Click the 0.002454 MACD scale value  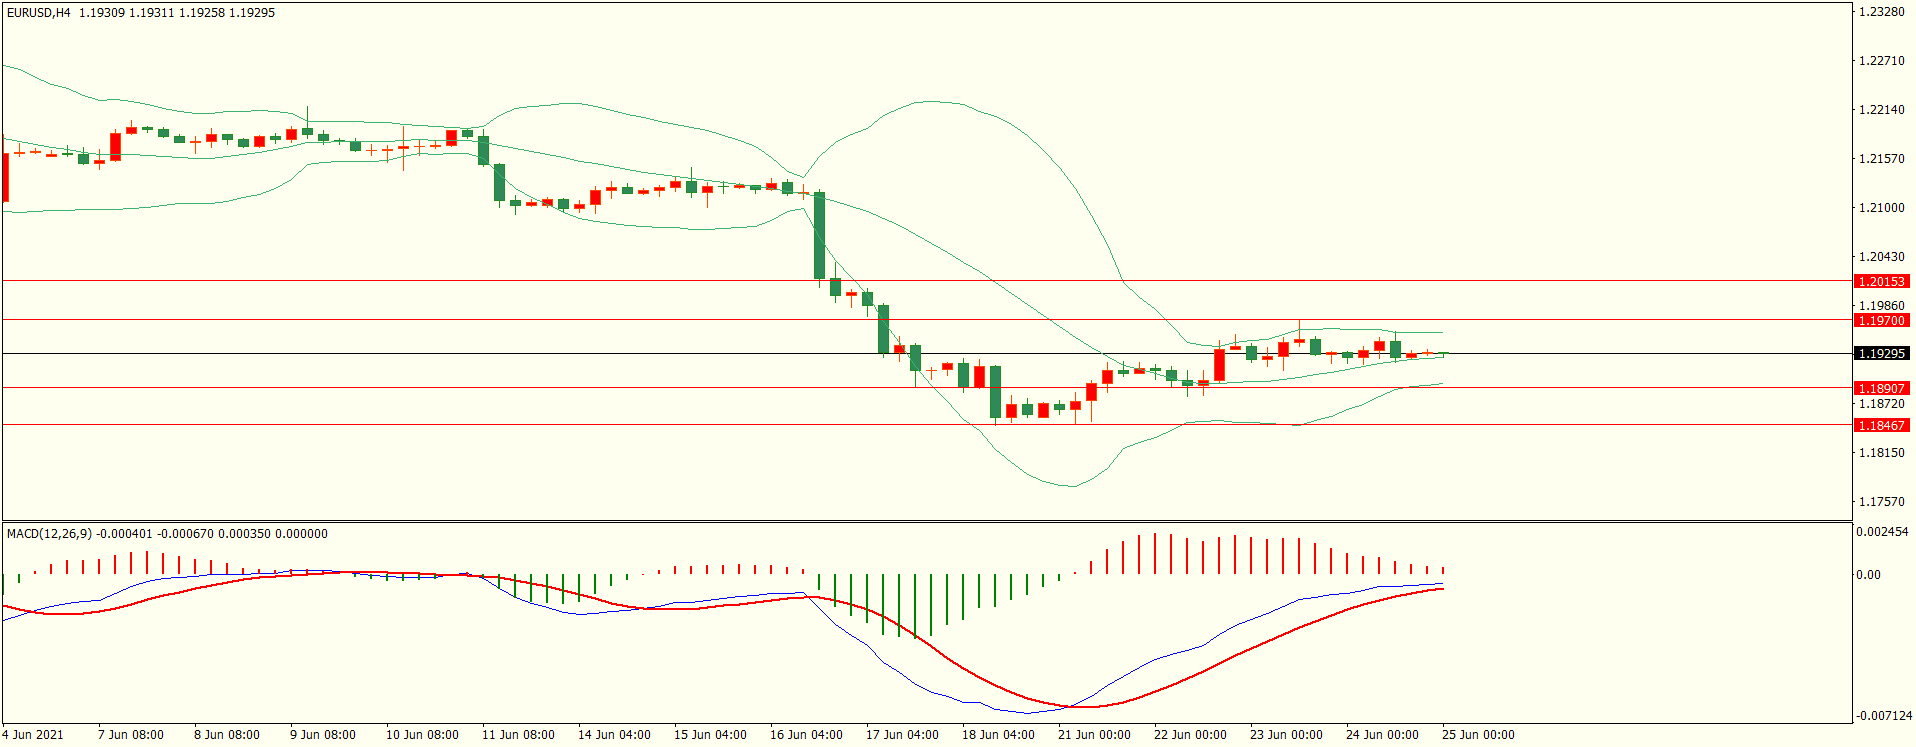[1882, 532]
